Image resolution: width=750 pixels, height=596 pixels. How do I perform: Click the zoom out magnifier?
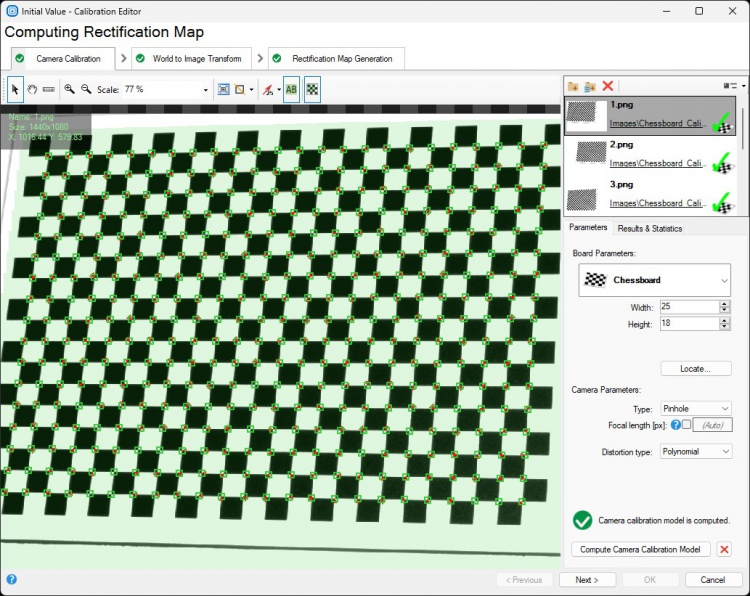pos(86,89)
